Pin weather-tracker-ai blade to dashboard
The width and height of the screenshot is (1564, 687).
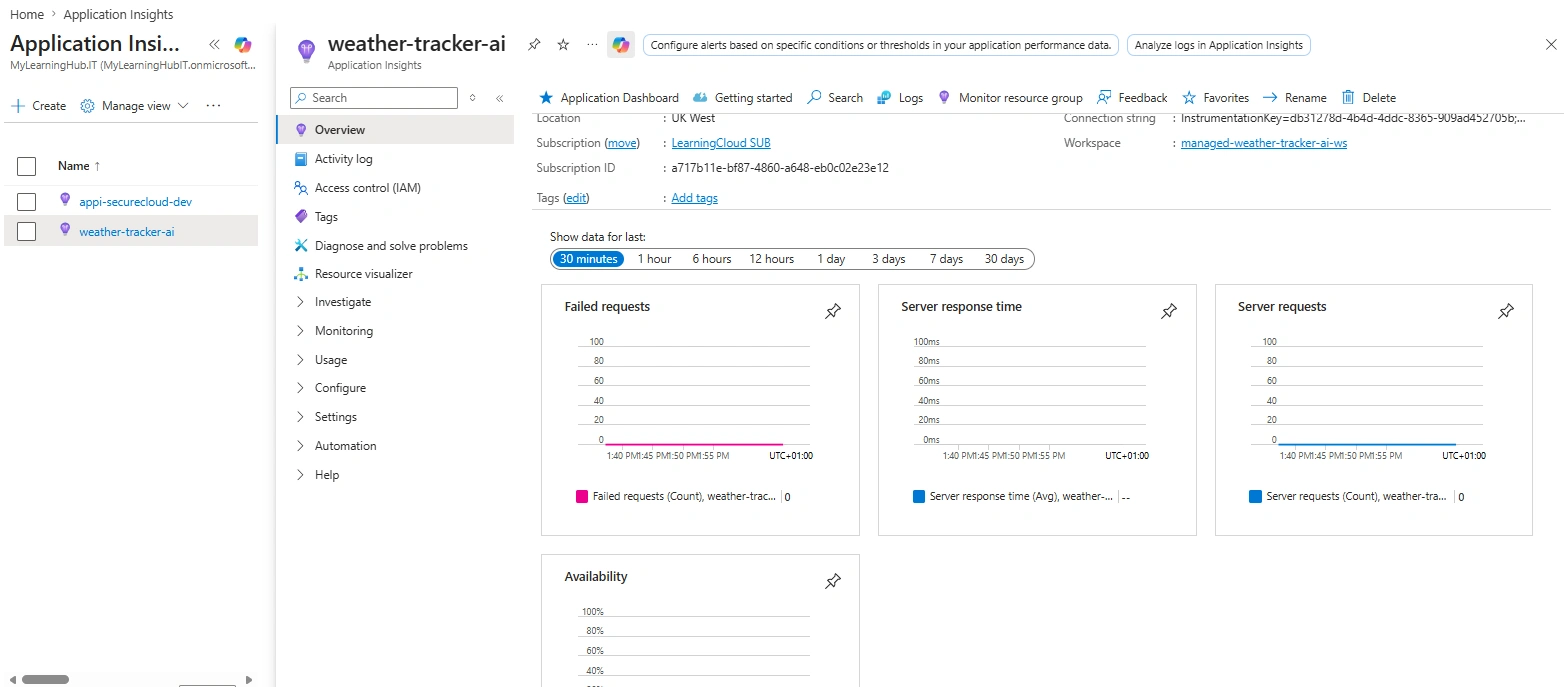tap(534, 45)
